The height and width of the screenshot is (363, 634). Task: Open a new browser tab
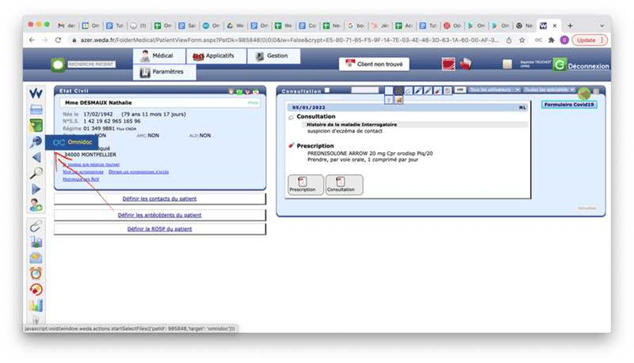tap(570, 25)
